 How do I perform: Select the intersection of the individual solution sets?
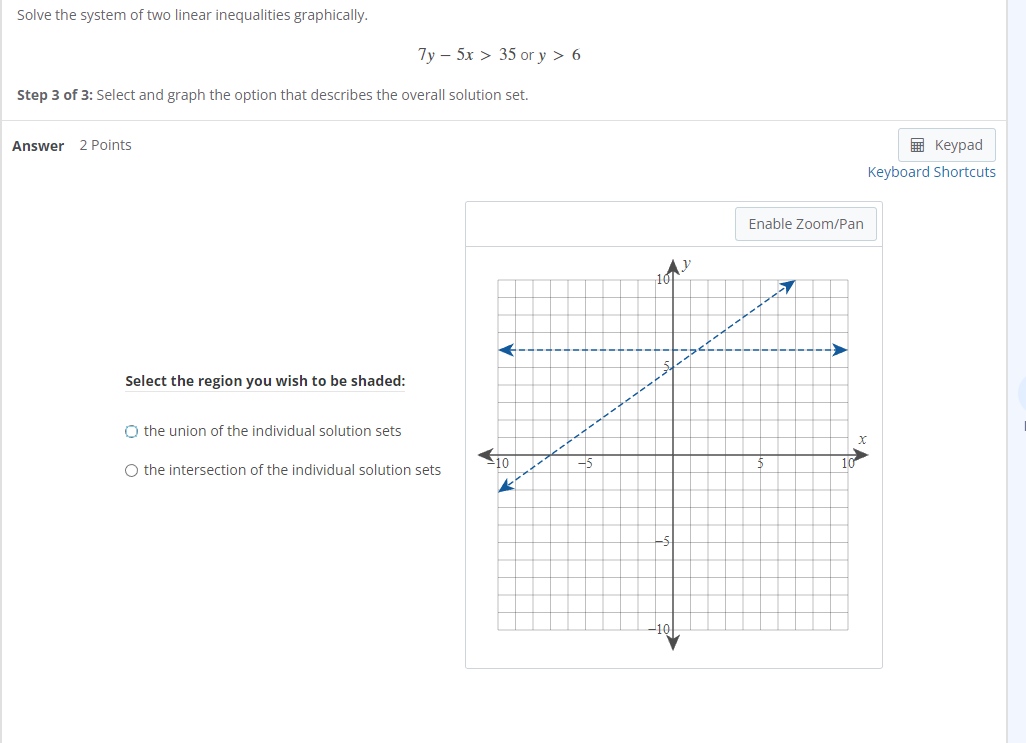(131, 470)
